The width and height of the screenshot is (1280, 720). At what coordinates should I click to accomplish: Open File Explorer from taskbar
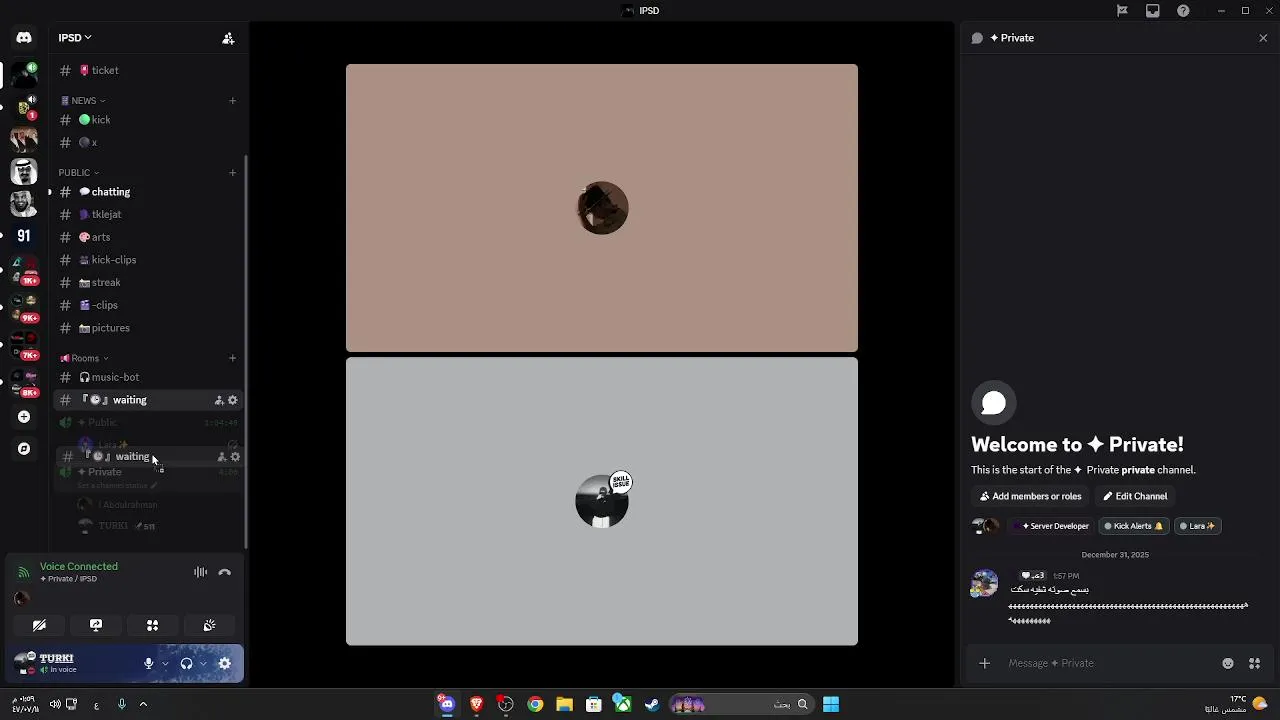(564, 704)
